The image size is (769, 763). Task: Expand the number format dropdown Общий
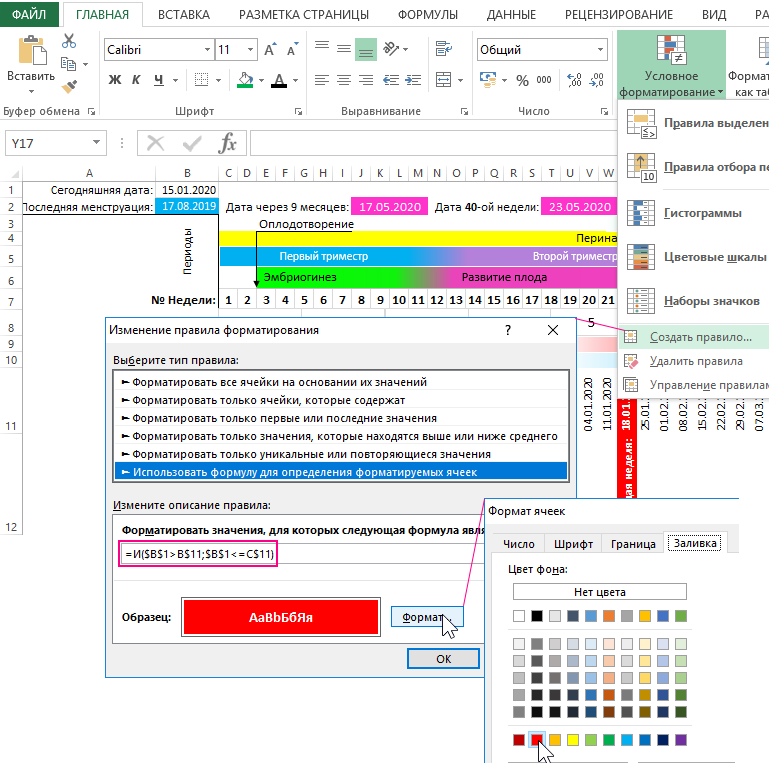click(599, 50)
